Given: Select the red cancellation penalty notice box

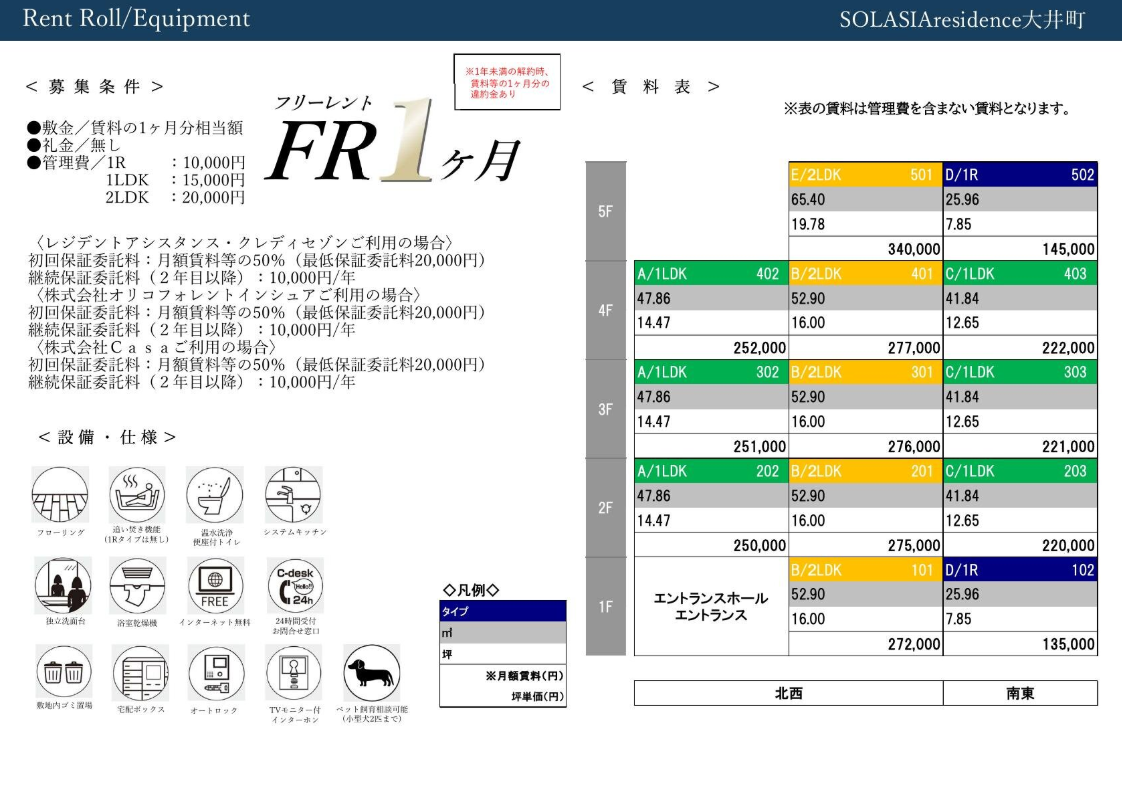Looking at the screenshot, I should 507,82.
